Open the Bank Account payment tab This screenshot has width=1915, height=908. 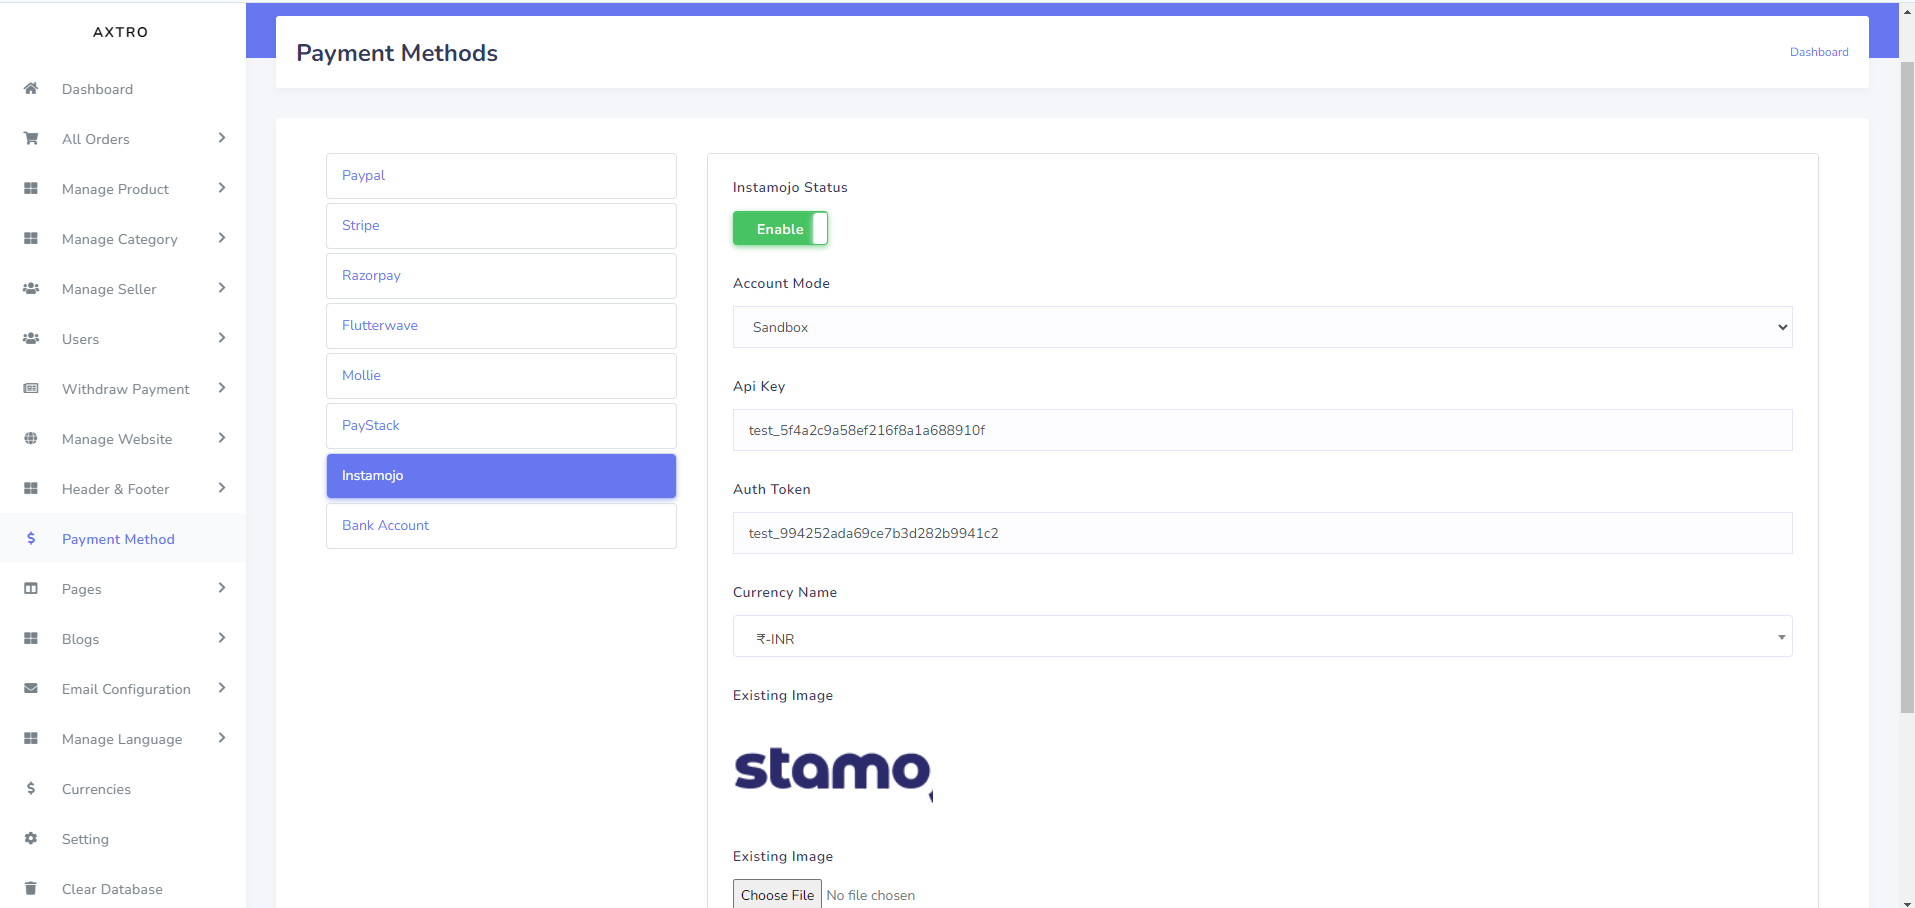pos(501,526)
